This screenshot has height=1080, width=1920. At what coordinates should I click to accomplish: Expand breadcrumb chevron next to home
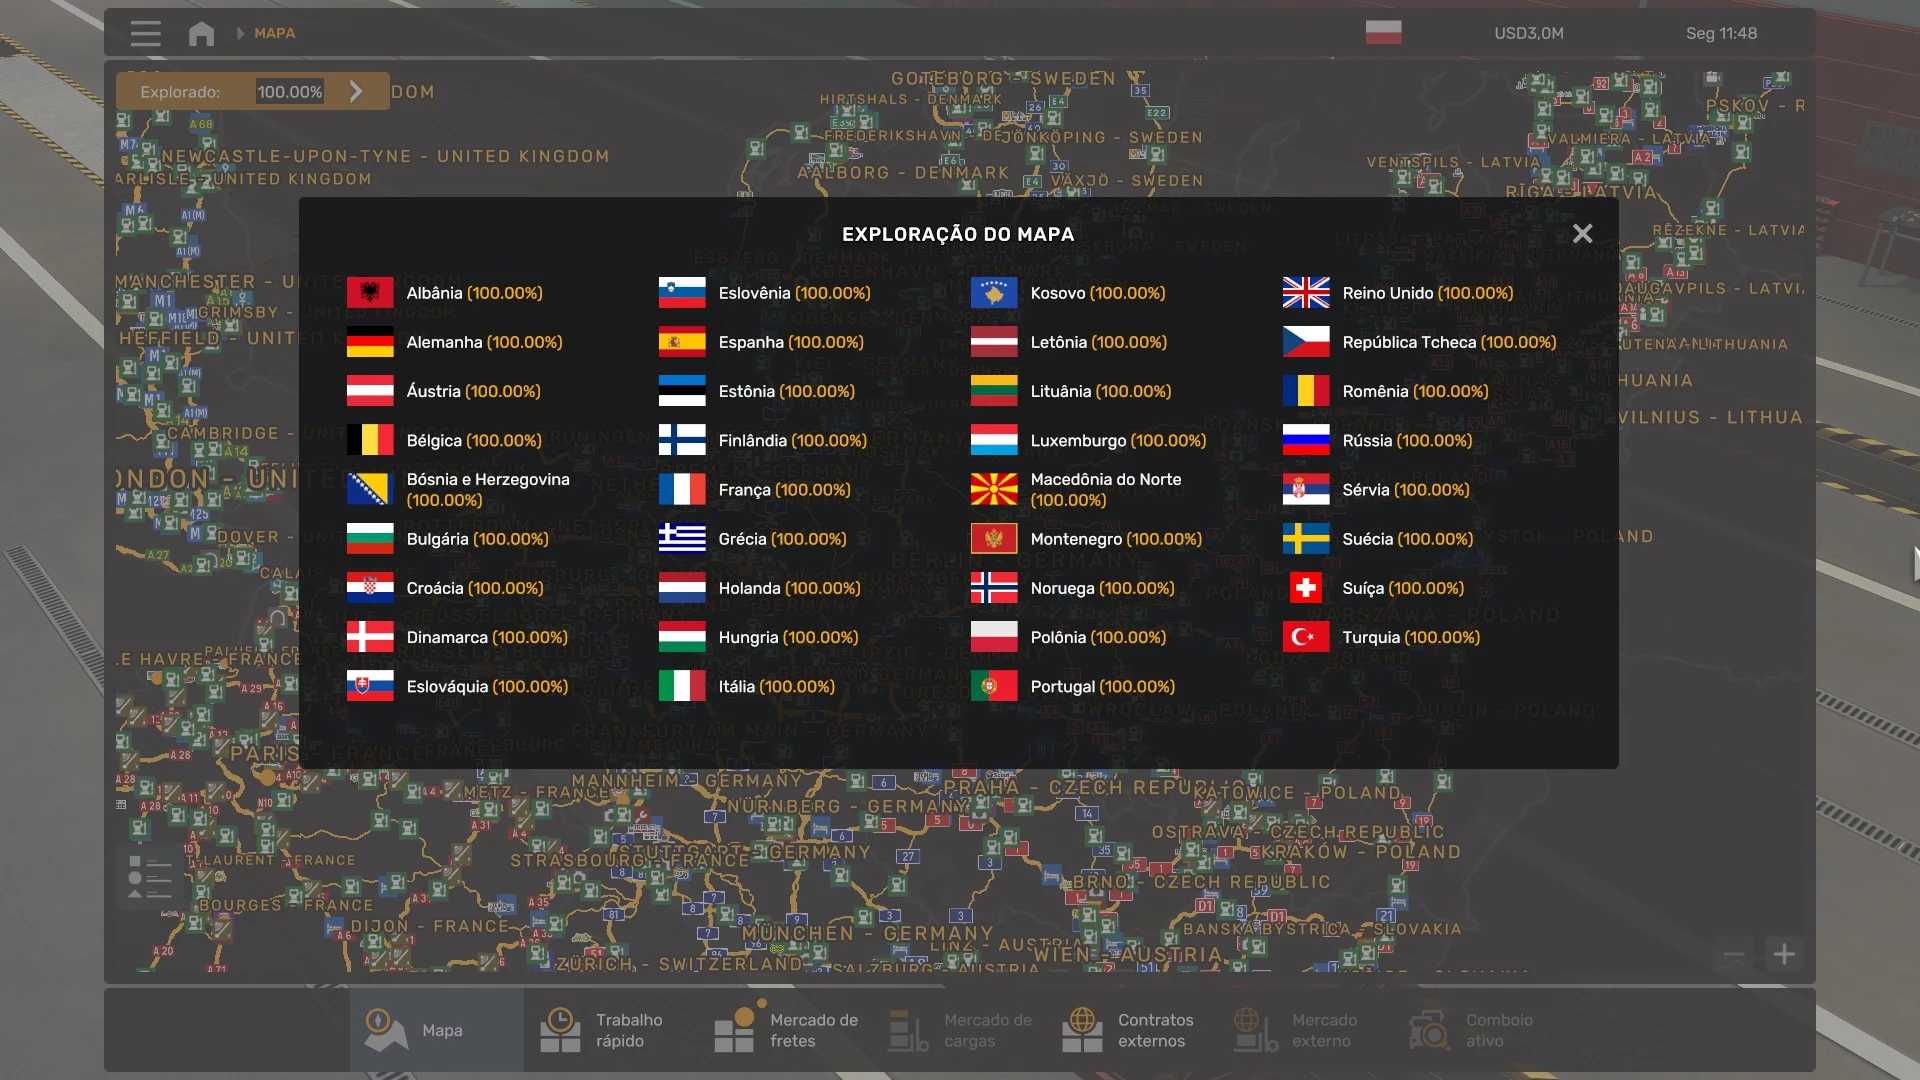240,33
